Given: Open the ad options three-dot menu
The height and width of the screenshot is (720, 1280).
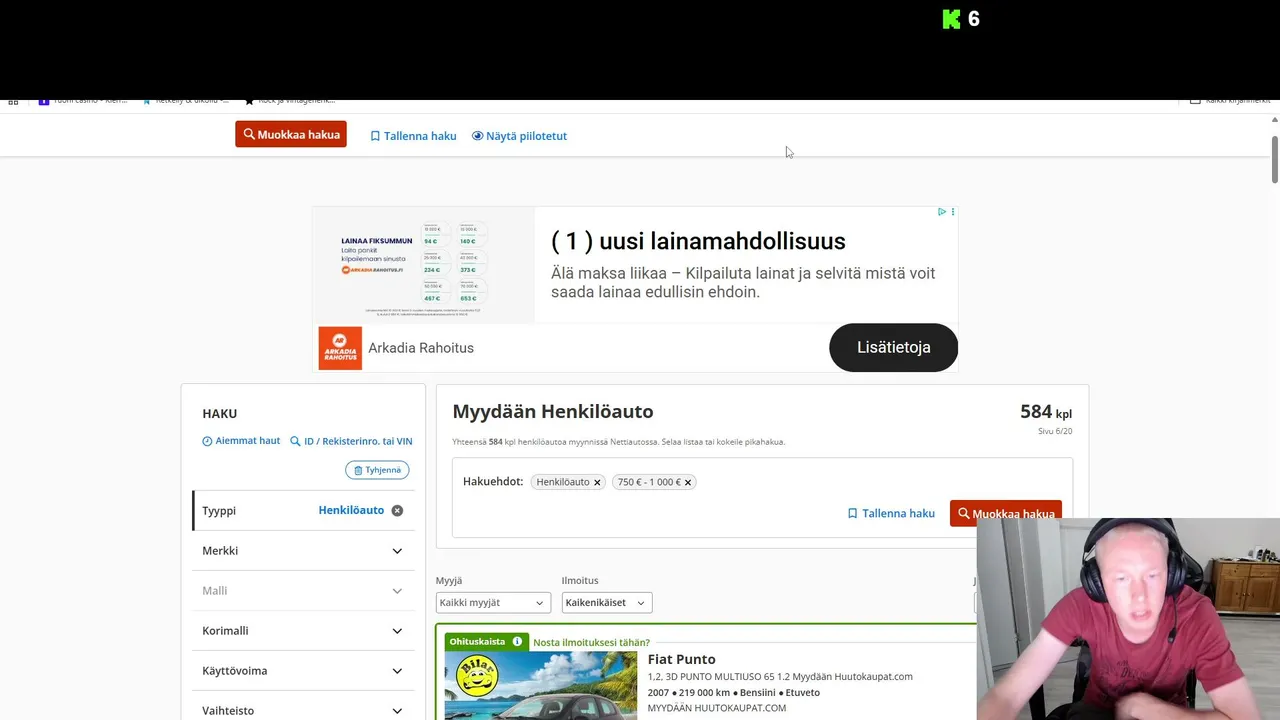Looking at the screenshot, I should 953,212.
